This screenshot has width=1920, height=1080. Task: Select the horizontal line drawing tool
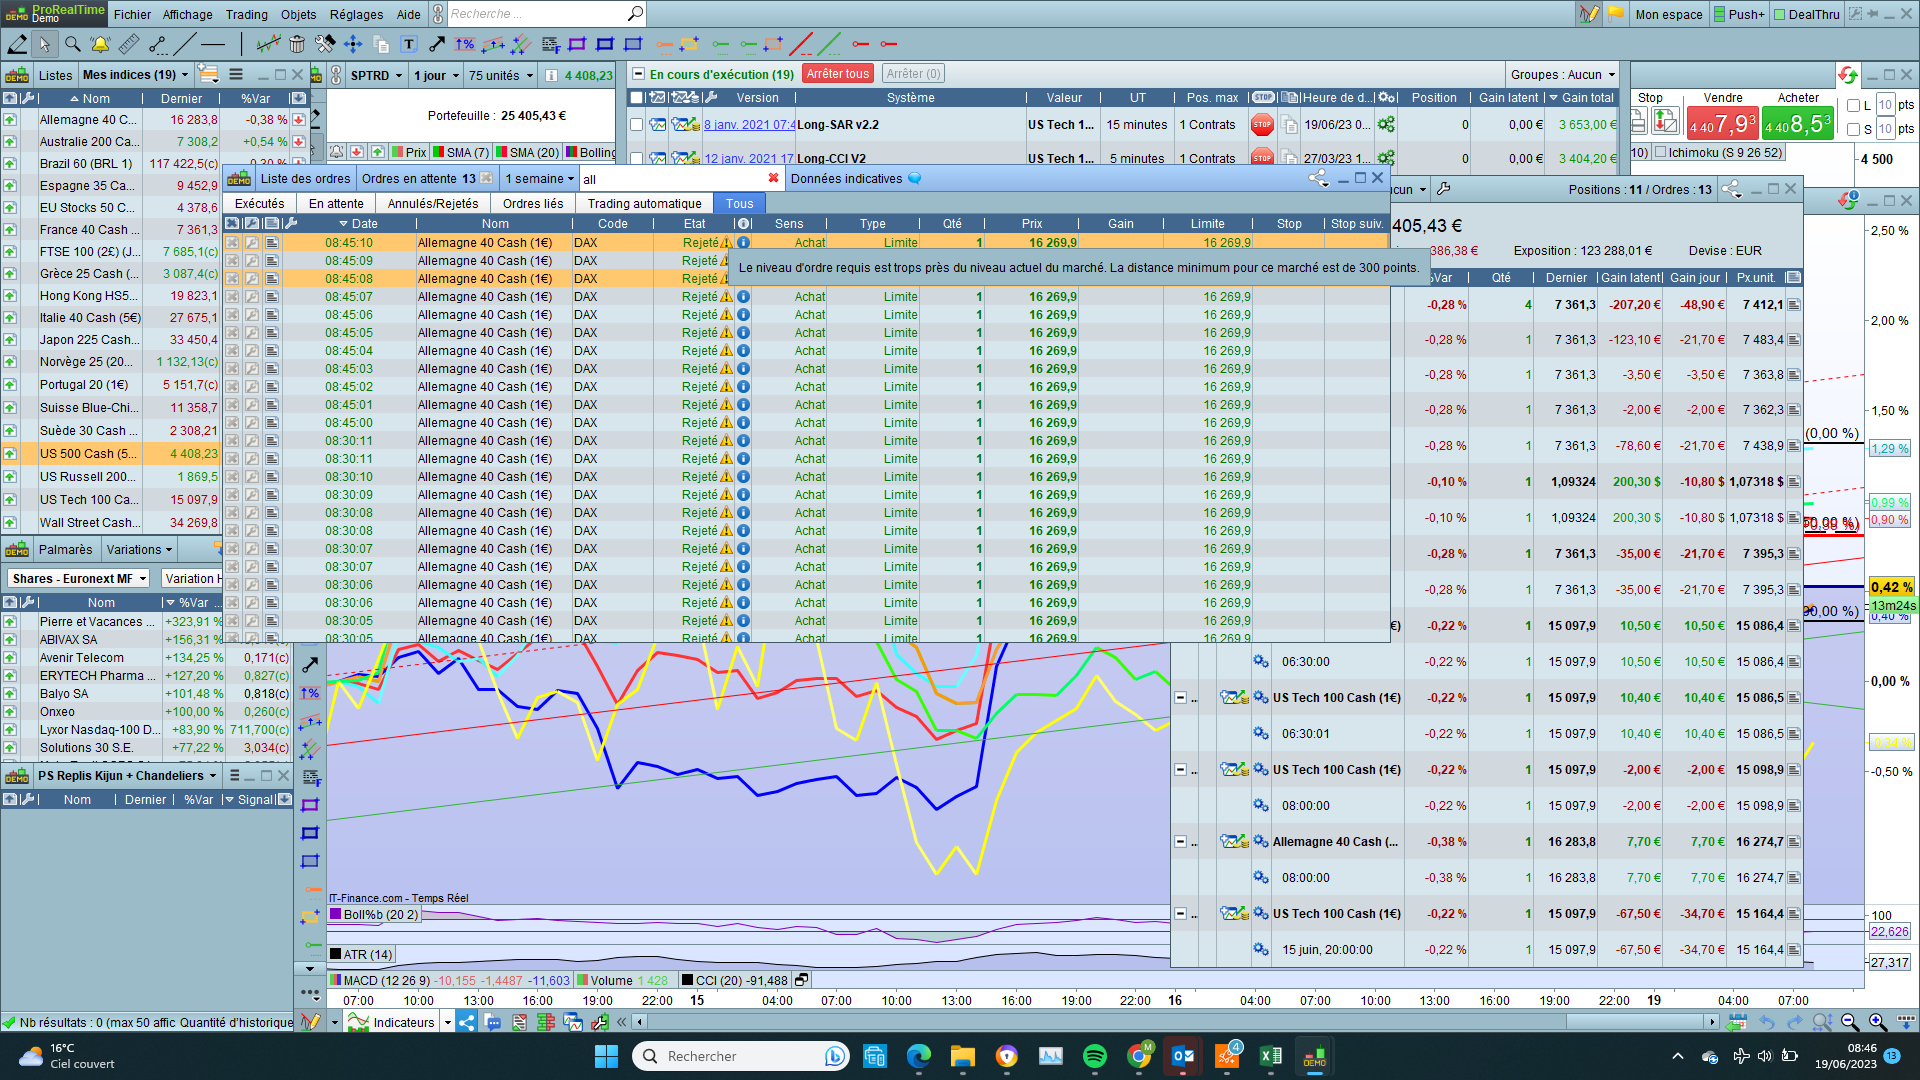213,44
